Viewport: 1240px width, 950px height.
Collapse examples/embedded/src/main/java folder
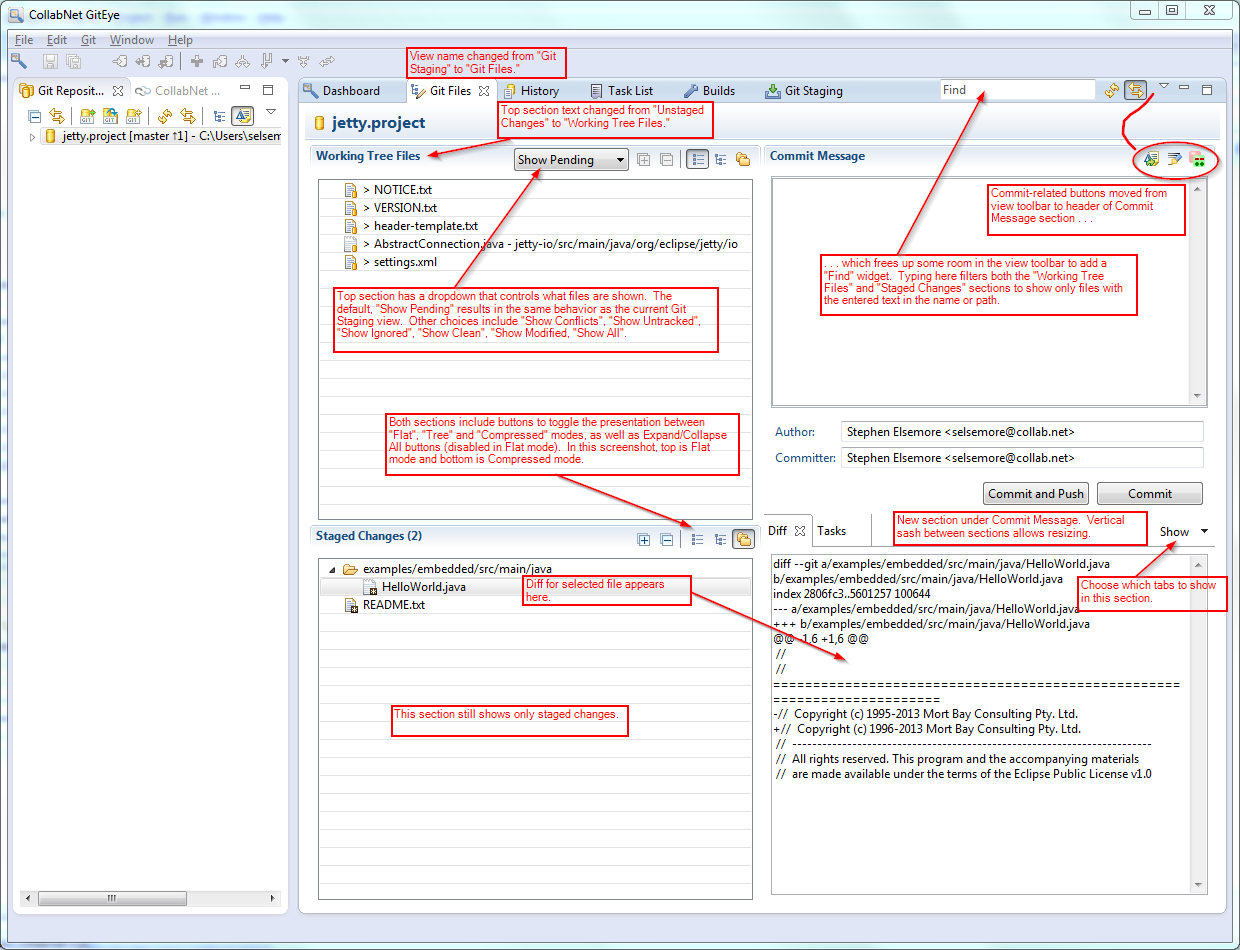pos(332,569)
